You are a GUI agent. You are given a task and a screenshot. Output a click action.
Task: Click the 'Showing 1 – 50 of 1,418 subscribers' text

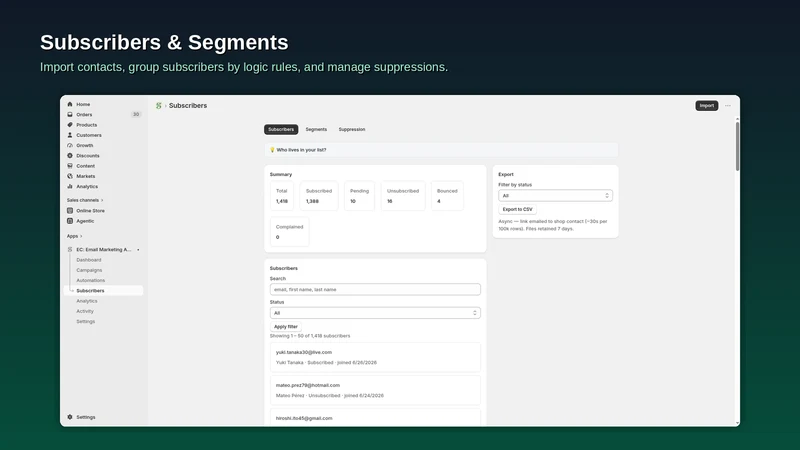pos(310,336)
